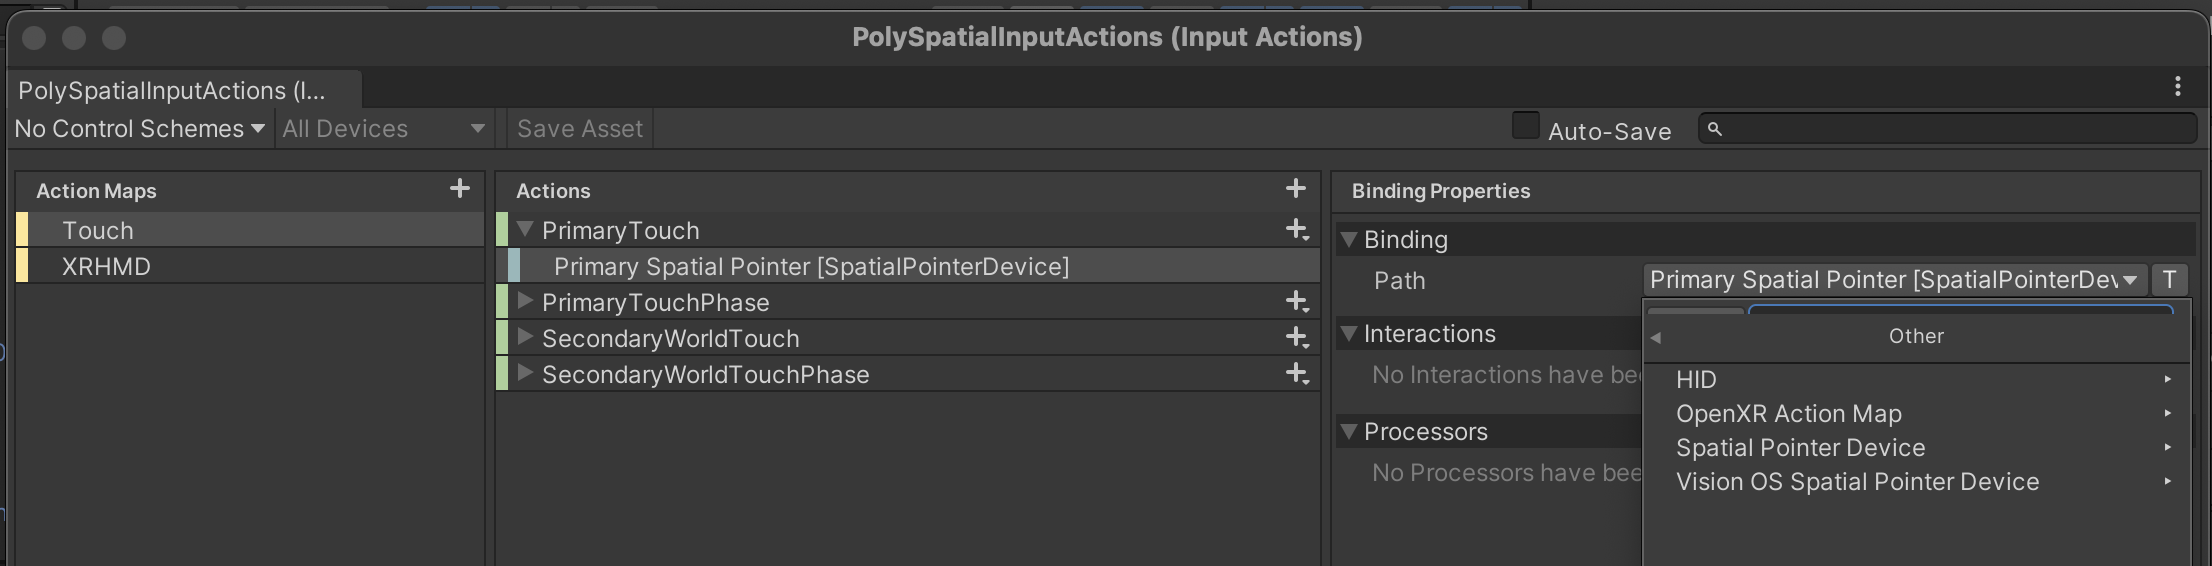Screen dimensions: 2212x566
Task: Expand the PrimaryTouchPhase action
Action: 525,302
